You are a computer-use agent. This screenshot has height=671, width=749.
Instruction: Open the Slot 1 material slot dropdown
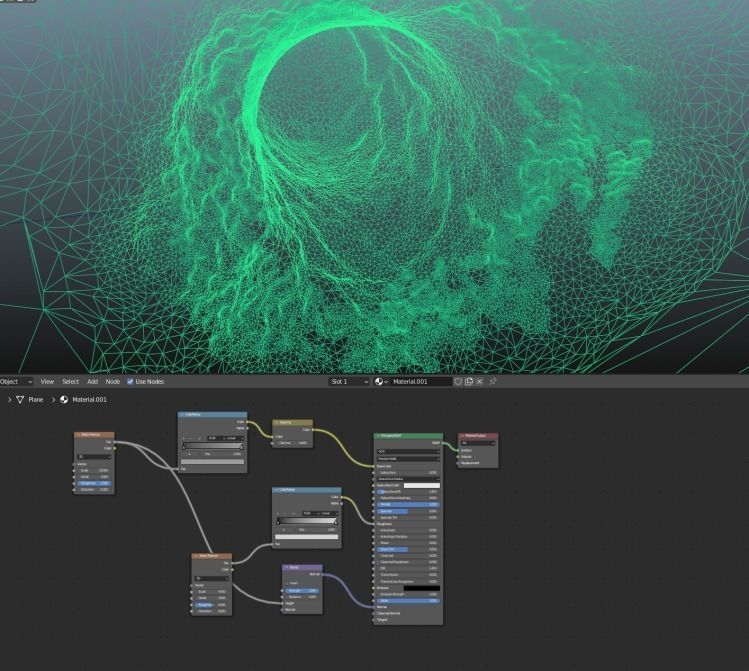point(349,382)
